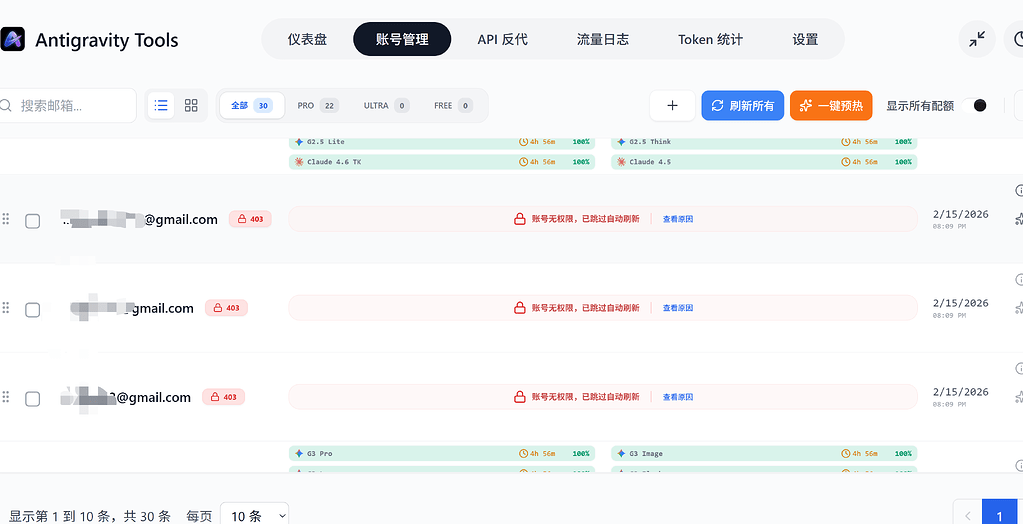Tick the checkbox of the first gmail account
Viewport: 1023px width, 524px height.
(33, 221)
